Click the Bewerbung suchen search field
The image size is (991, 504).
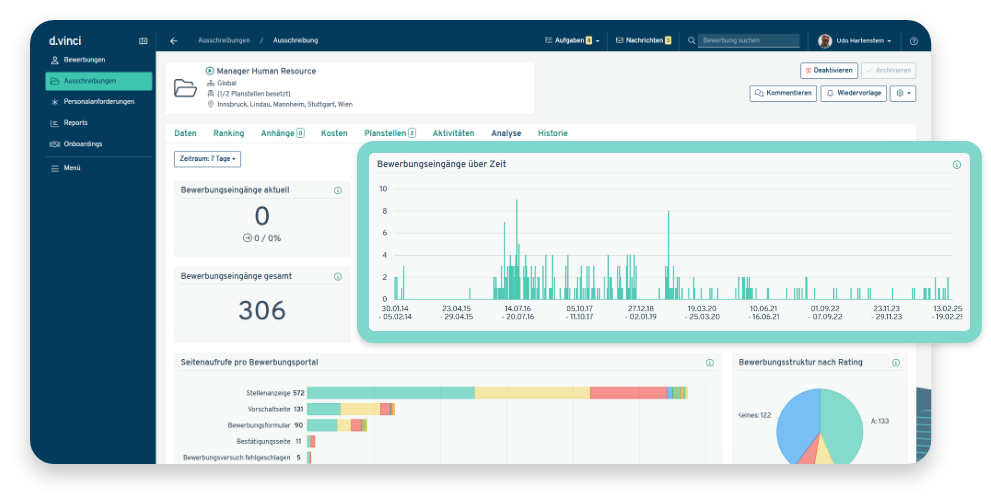pos(750,41)
